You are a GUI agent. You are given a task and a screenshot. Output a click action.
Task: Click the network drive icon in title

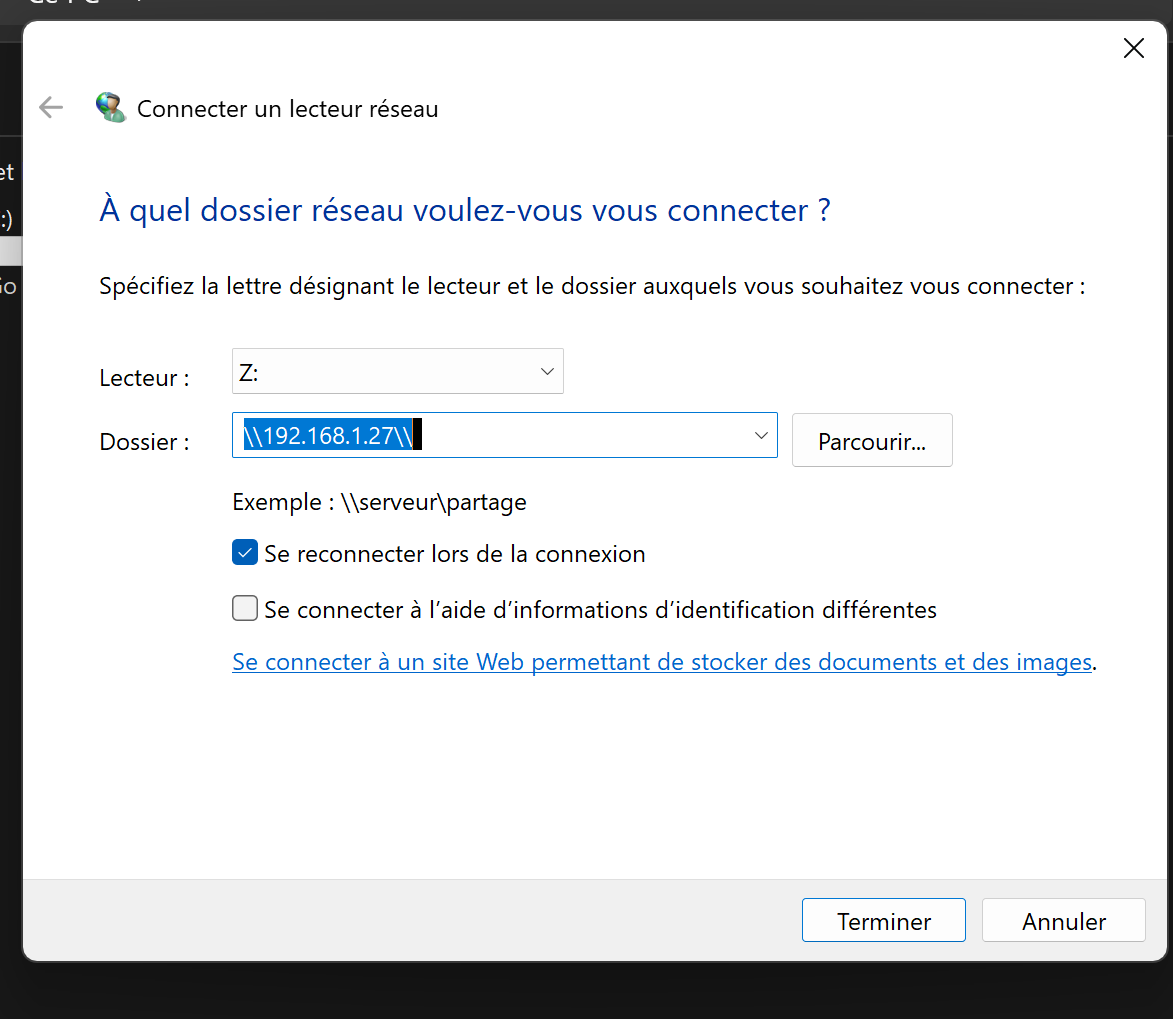tap(110, 108)
